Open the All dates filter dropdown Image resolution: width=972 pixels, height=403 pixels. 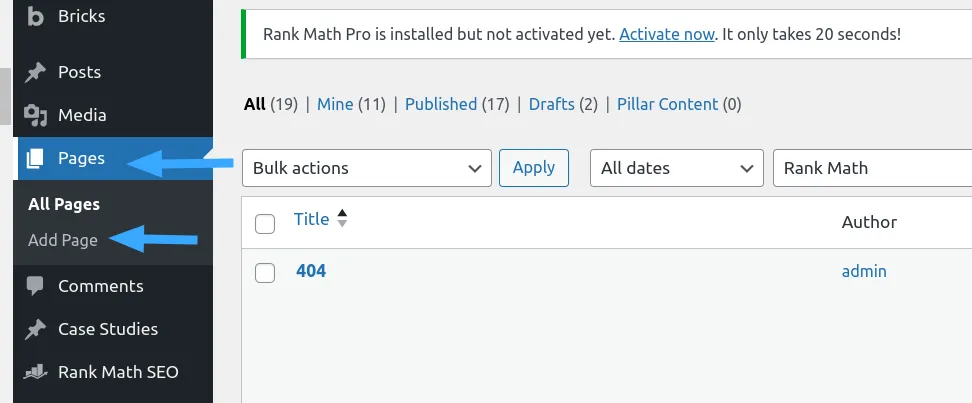tap(677, 168)
